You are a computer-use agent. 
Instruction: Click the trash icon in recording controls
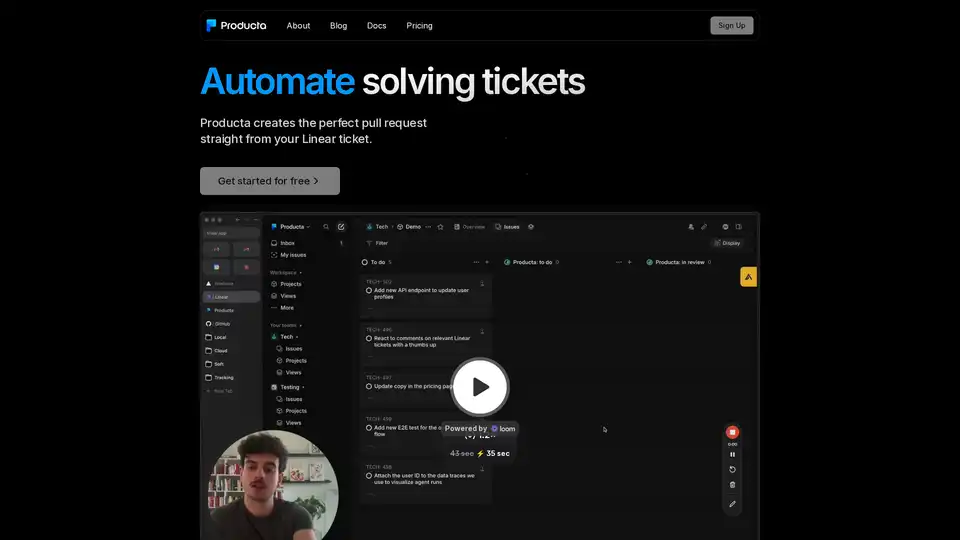click(x=732, y=485)
